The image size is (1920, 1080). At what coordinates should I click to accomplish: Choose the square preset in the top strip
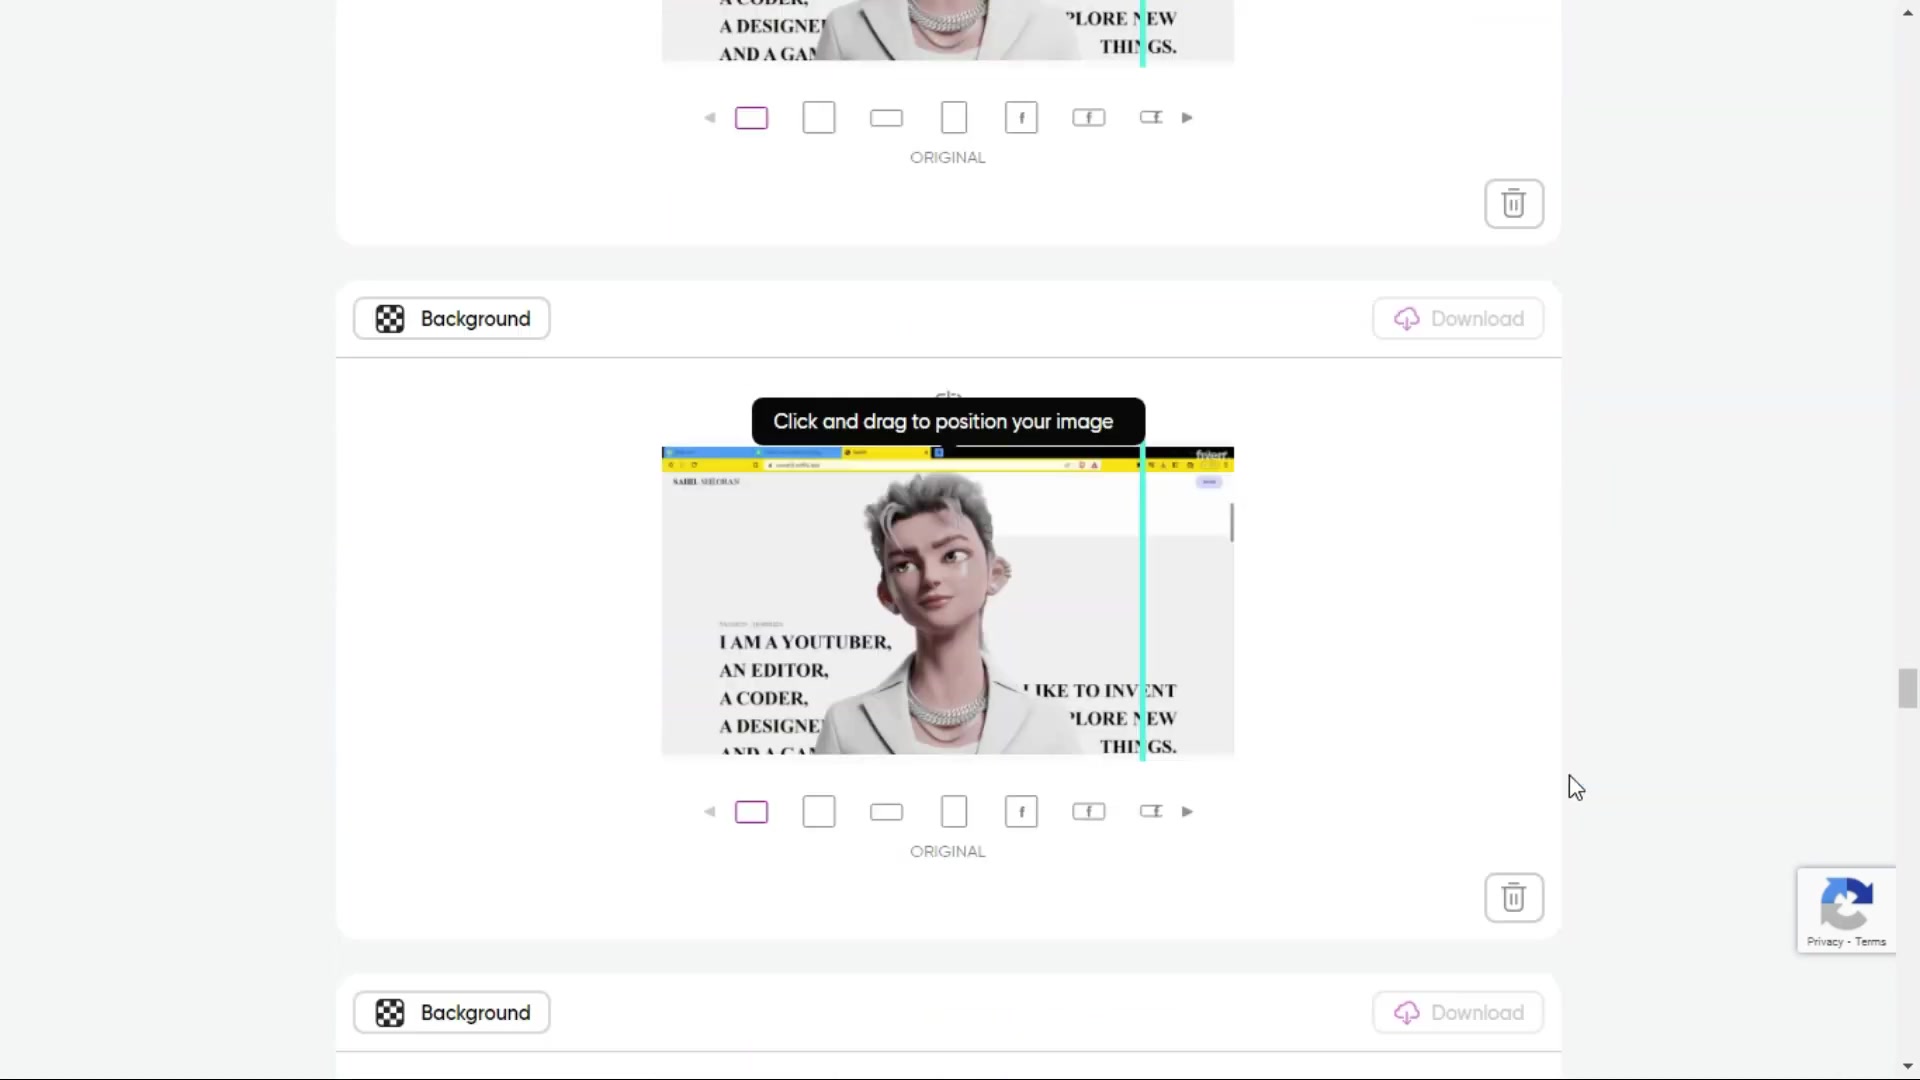[819, 118]
